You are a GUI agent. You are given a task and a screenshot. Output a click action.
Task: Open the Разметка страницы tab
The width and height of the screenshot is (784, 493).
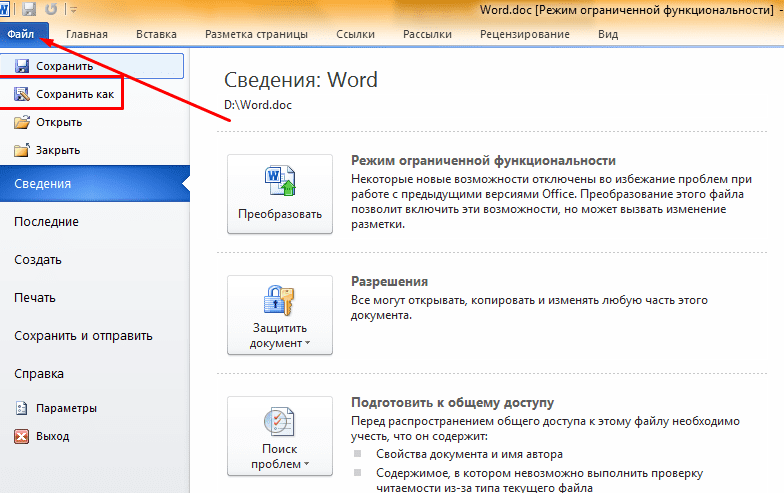tap(256, 34)
